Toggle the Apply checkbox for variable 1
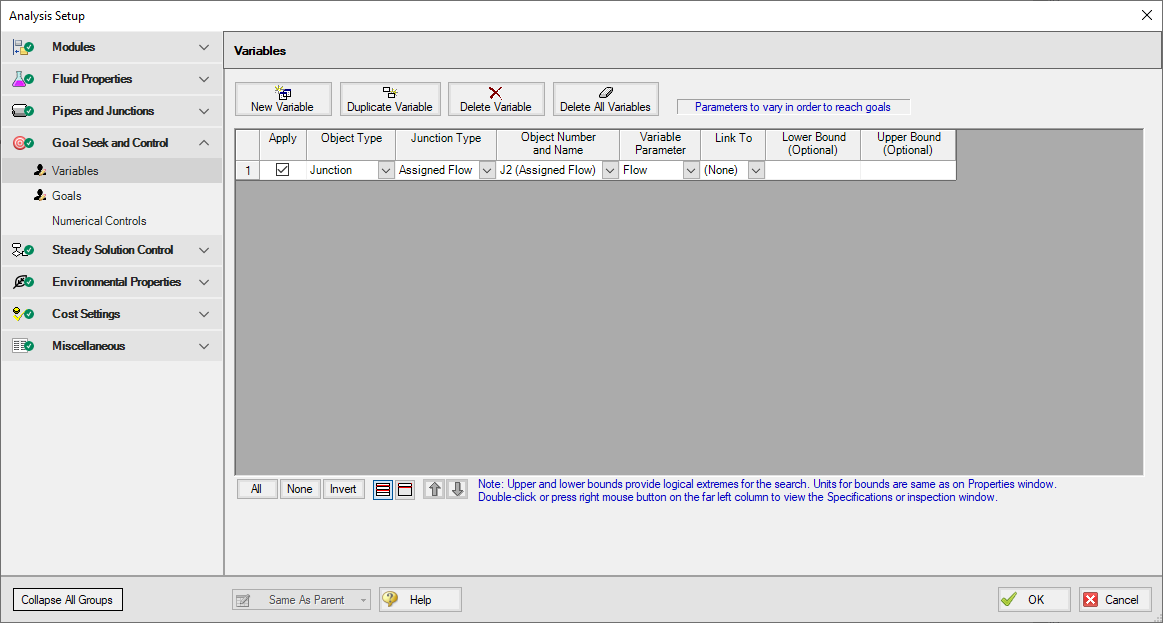The width and height of the screenshot is (1163, 623). point(282,169)
